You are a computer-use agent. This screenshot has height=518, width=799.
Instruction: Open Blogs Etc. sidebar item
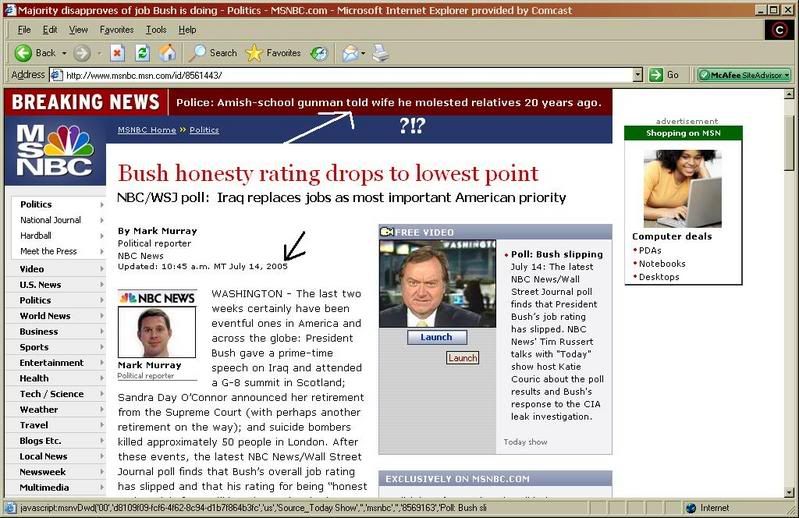point(40,441)
